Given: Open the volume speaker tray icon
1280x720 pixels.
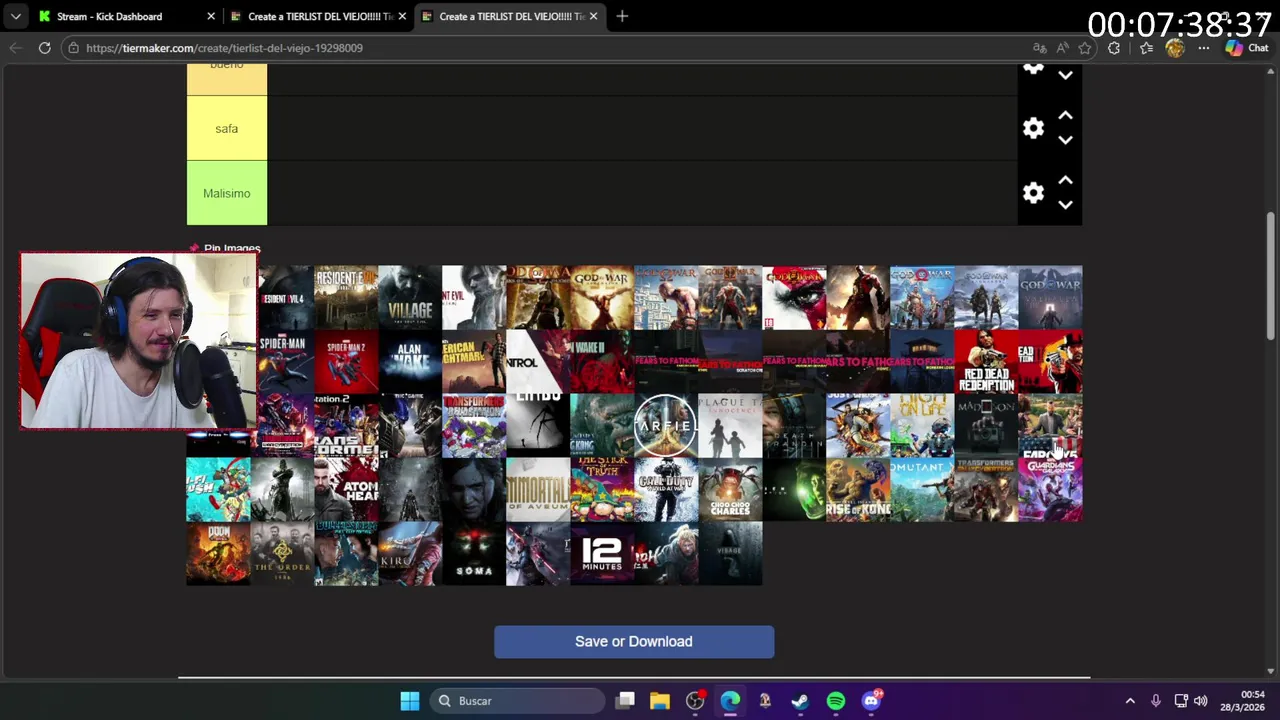Looking at the screenshot, I should 1200,701.
